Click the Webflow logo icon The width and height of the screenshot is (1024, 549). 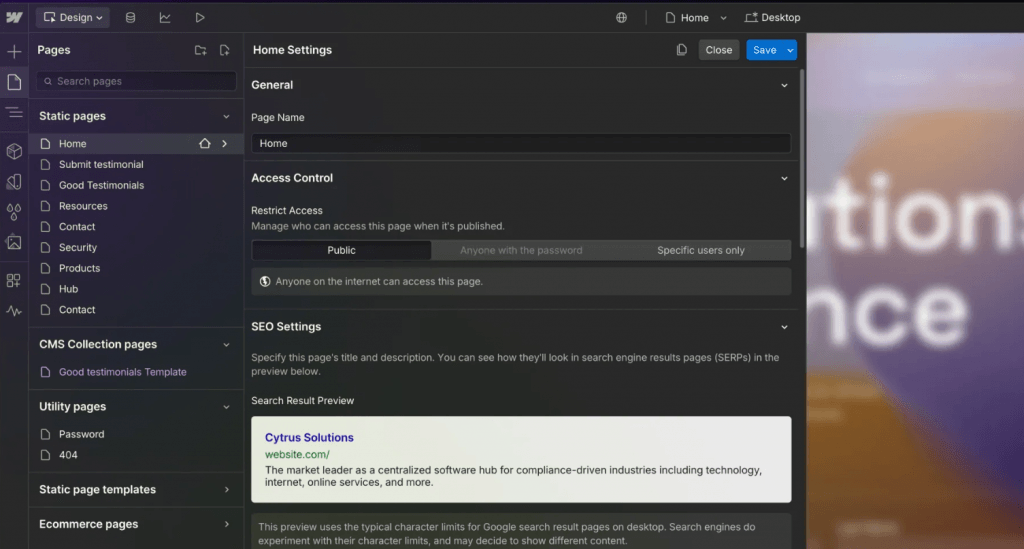click(14, 18)
